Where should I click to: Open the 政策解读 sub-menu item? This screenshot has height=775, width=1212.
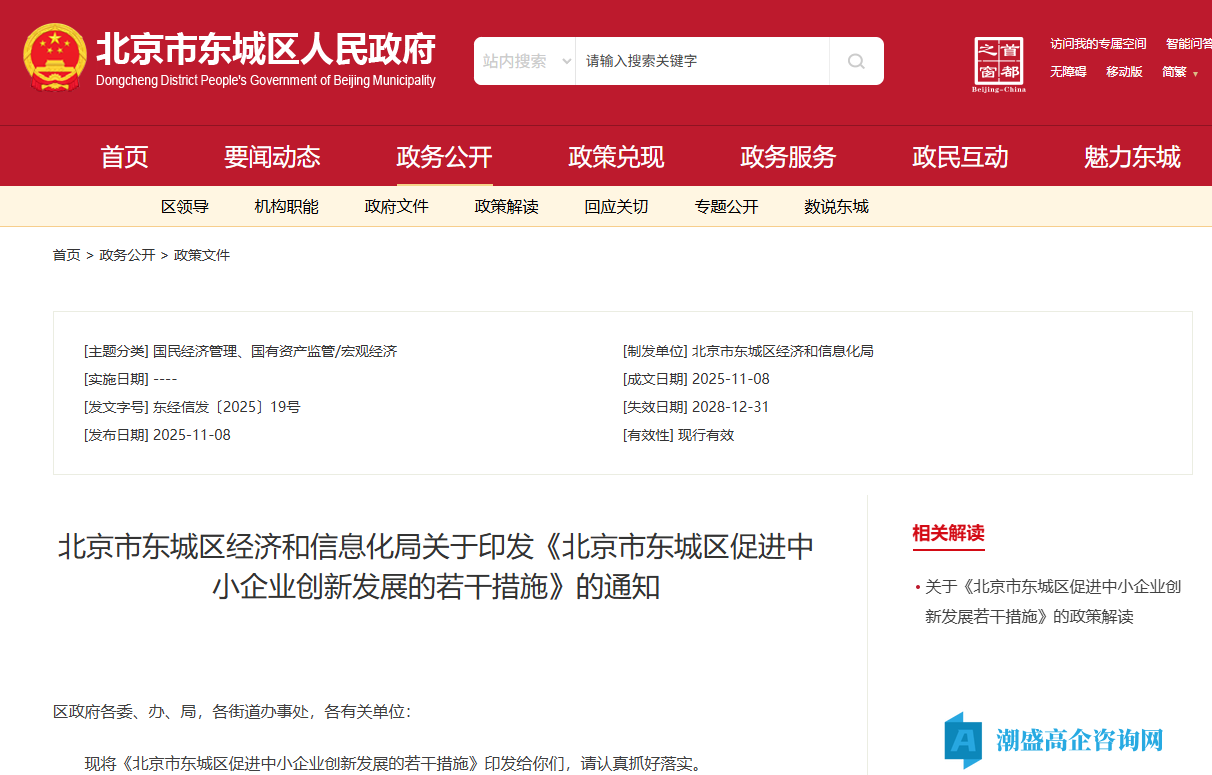coord(506,206)
